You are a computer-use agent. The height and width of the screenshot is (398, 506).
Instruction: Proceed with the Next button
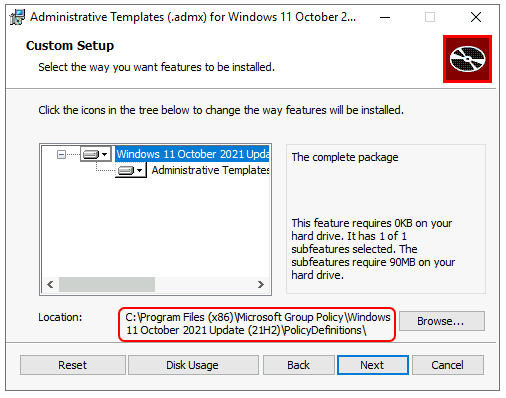[x=373, y=365]
